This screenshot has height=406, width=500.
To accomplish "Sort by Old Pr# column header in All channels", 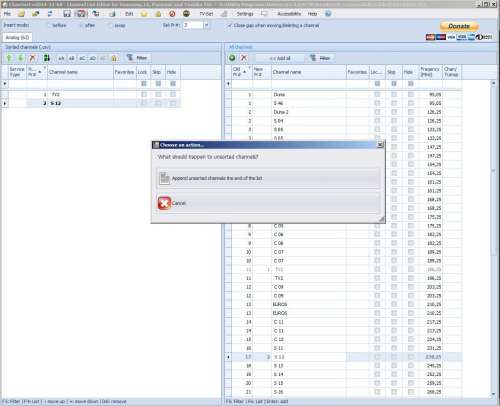I will 241,72.
